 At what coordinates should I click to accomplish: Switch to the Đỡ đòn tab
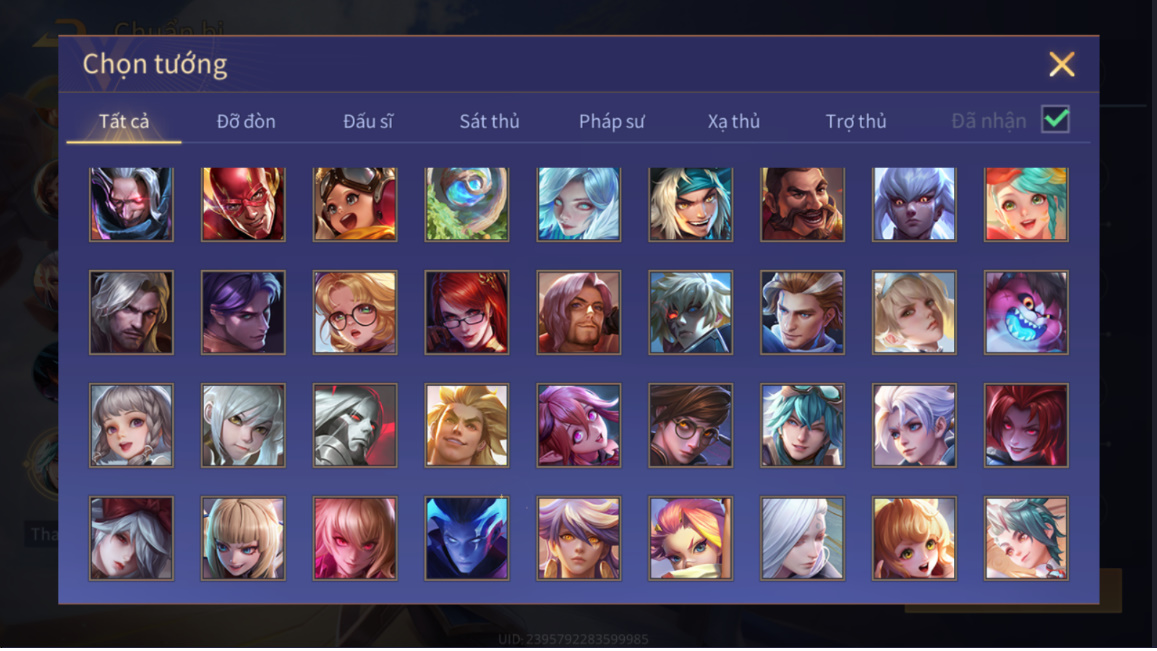246,121
